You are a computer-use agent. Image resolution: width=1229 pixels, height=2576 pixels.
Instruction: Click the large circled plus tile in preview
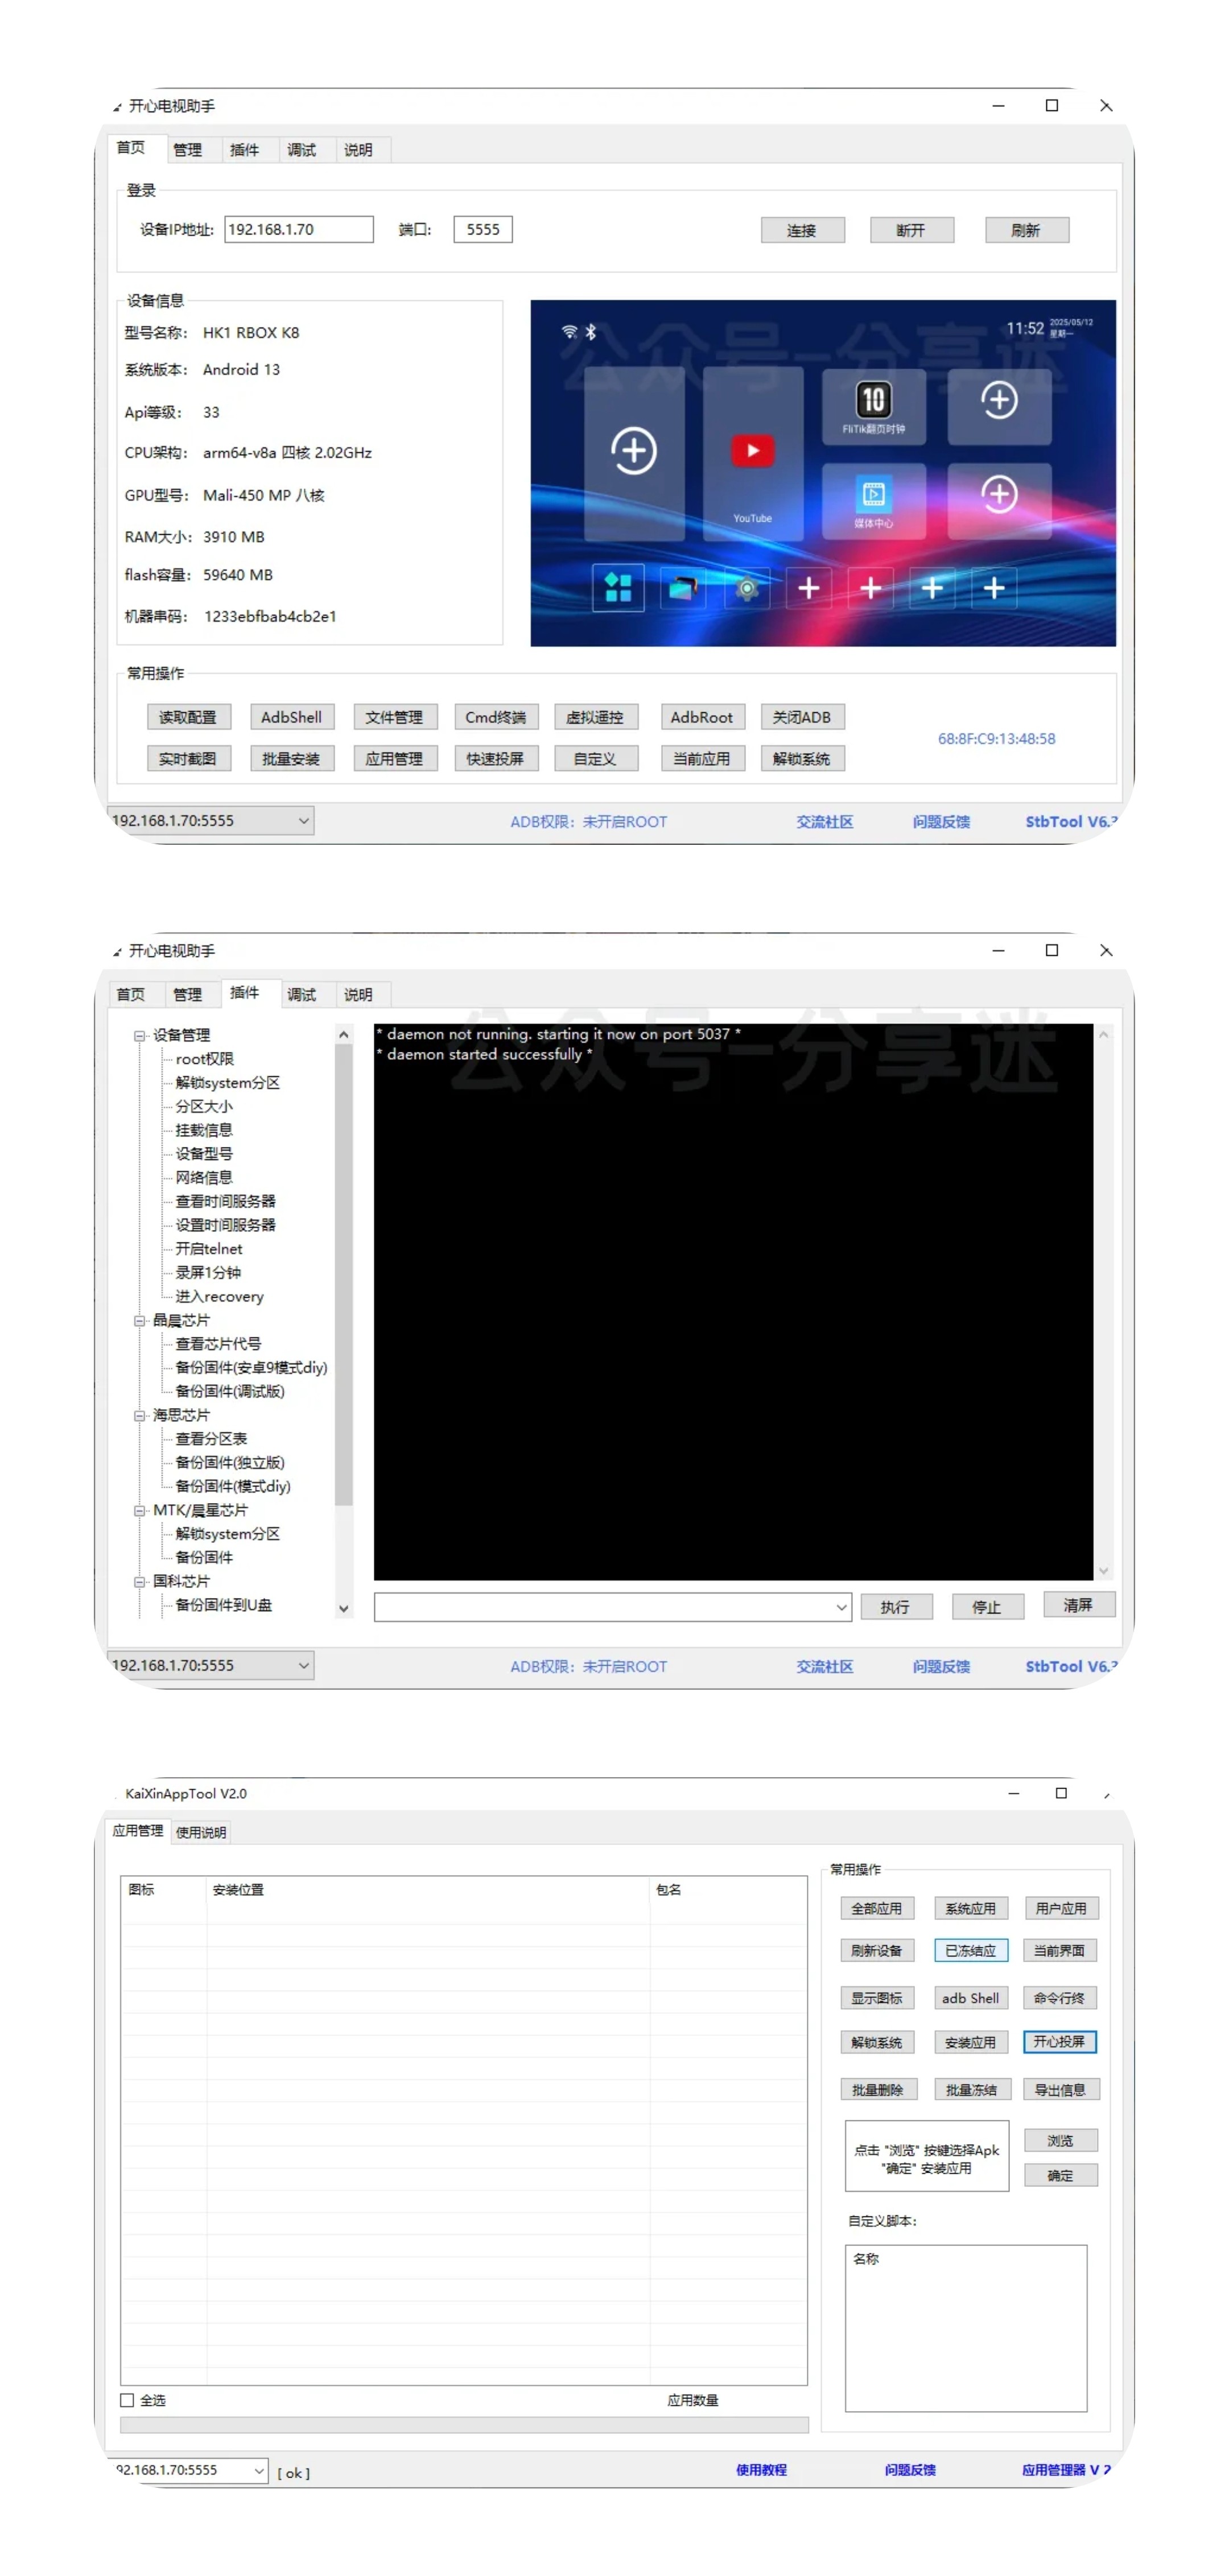coord(633,451)
